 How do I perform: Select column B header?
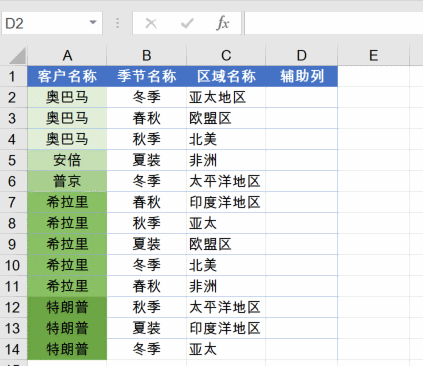click(x=146, y=55)
